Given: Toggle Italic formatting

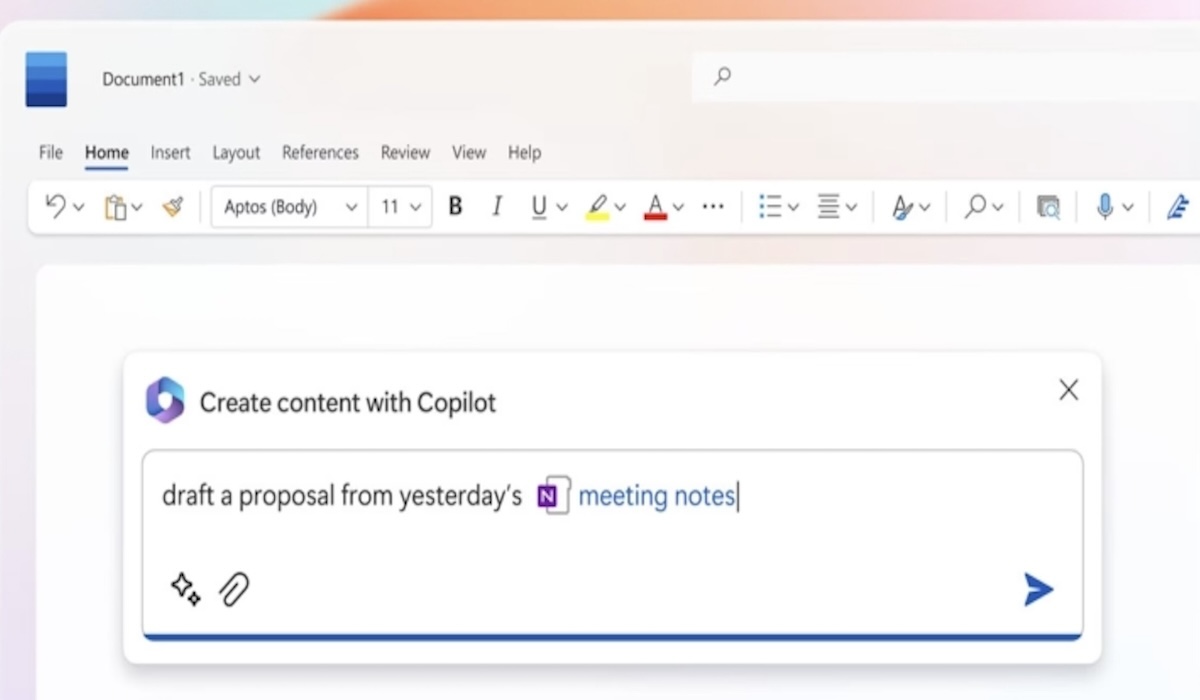Looking at the screenshot, I should pyautogui.click(x=497, y=207).
